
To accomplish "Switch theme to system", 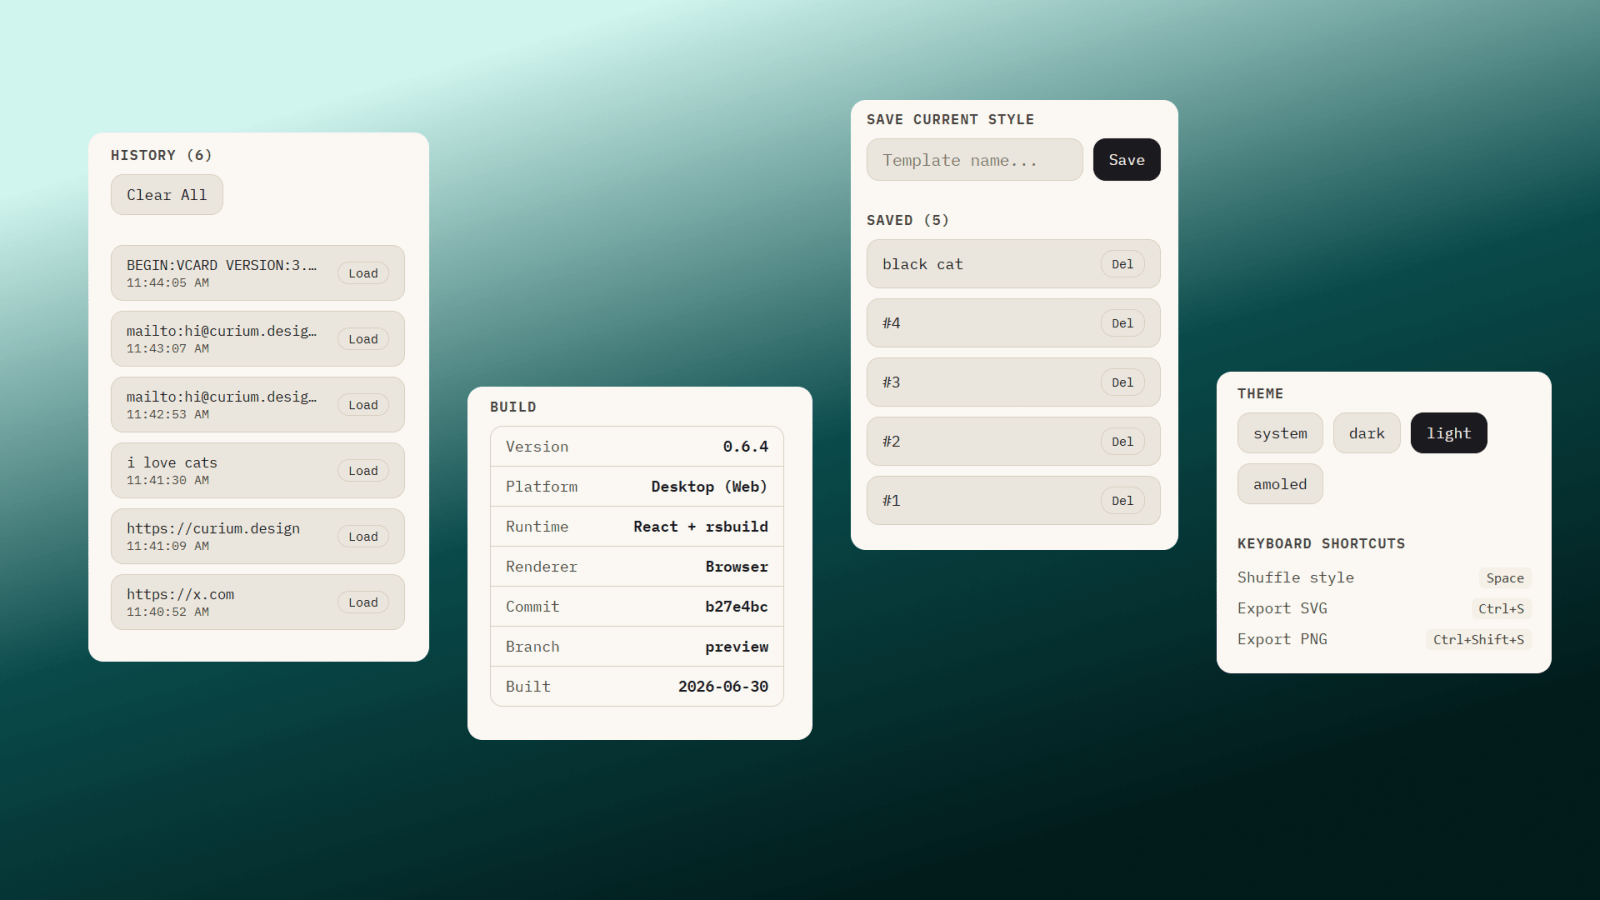I will coord(1280,433).
